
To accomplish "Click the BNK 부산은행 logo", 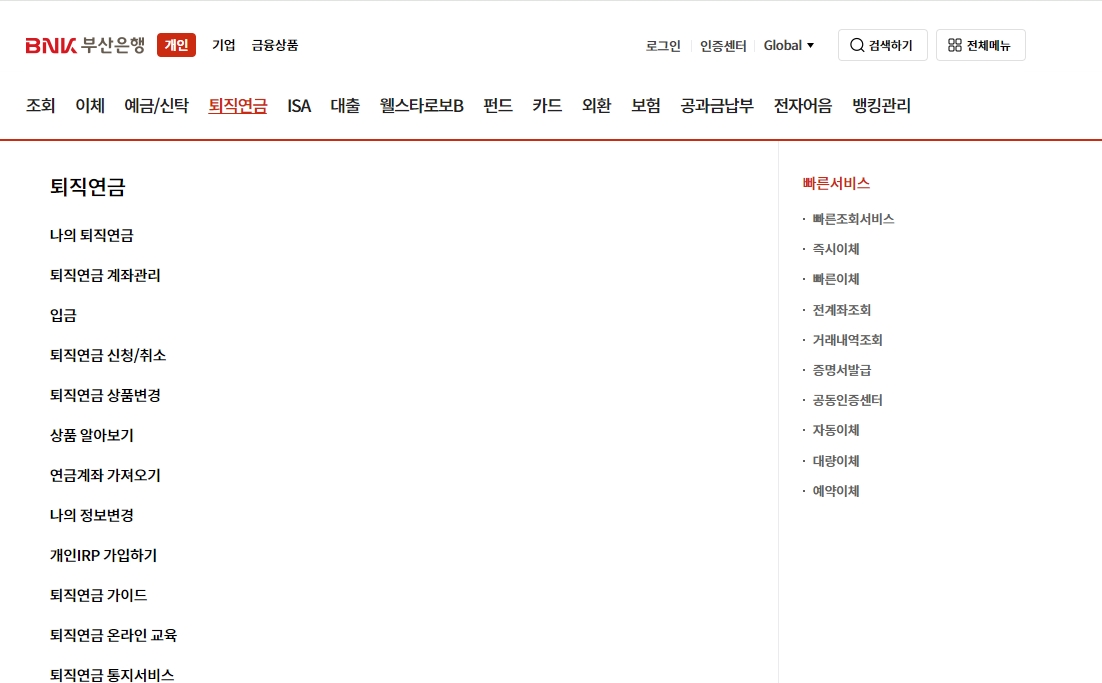I will [83, 44].
